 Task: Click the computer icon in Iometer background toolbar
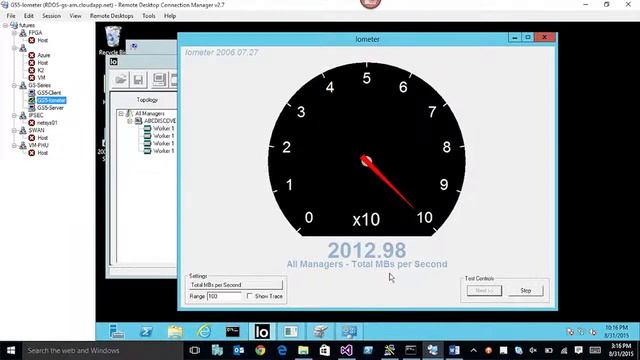159,80
